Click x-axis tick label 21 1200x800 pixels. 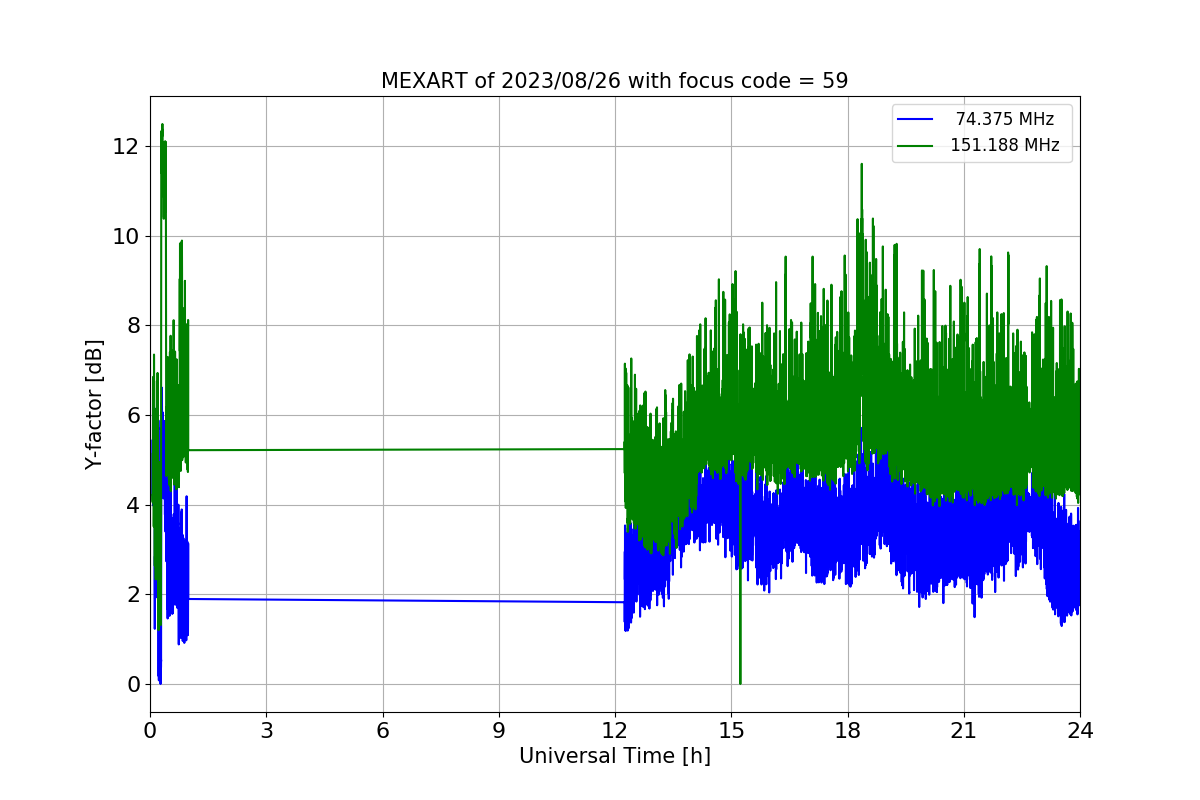(x=964, y=730)
